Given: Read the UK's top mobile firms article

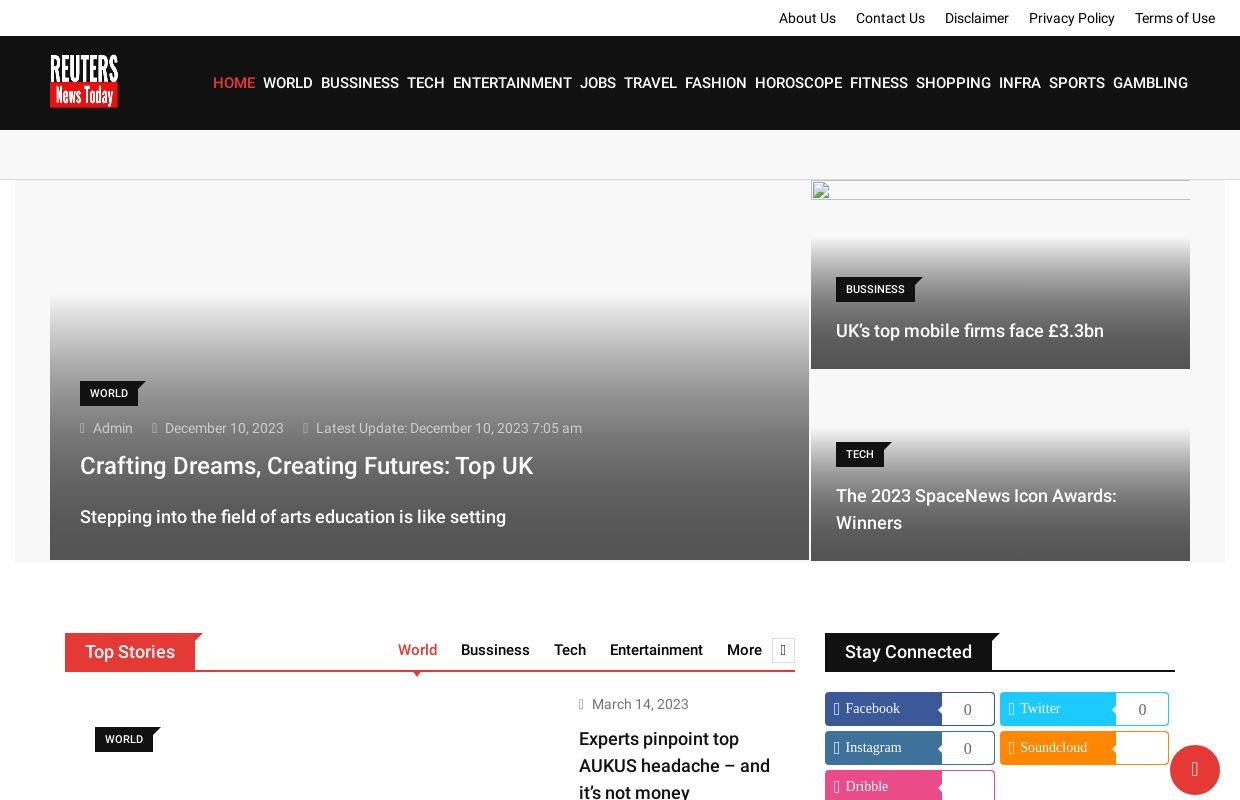Looking at the screenshot, I should (969, 331).
